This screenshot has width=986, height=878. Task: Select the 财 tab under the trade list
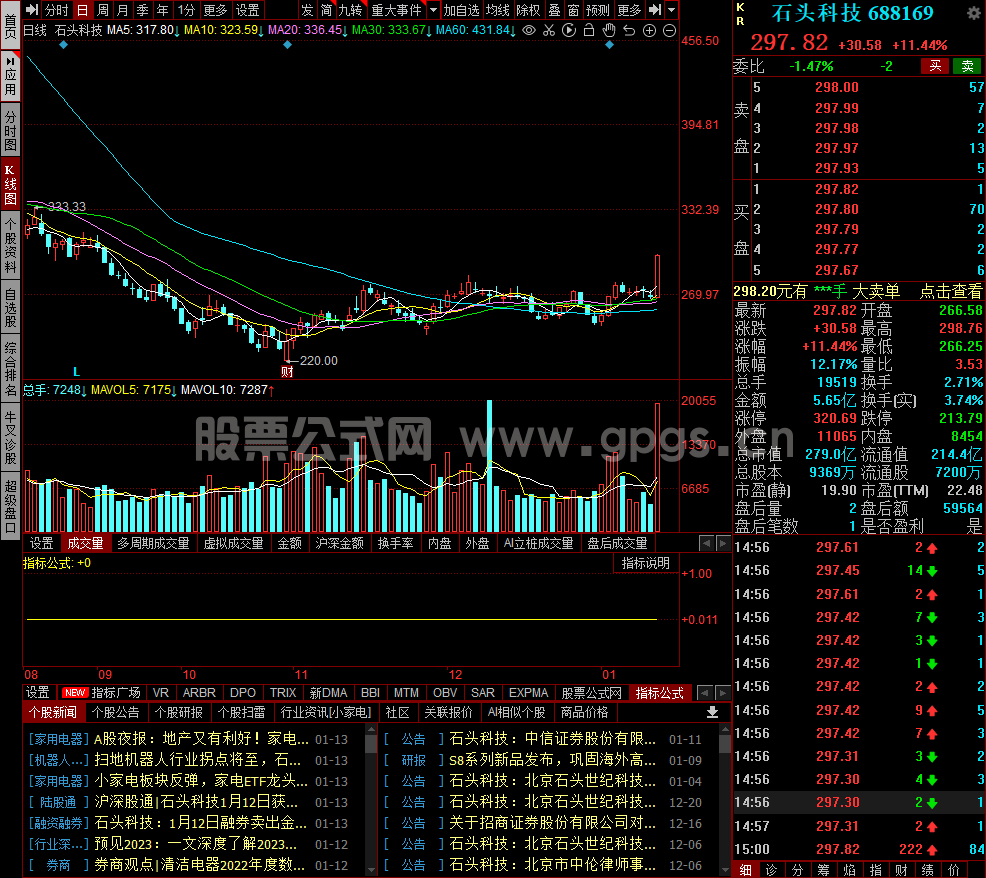902,870
